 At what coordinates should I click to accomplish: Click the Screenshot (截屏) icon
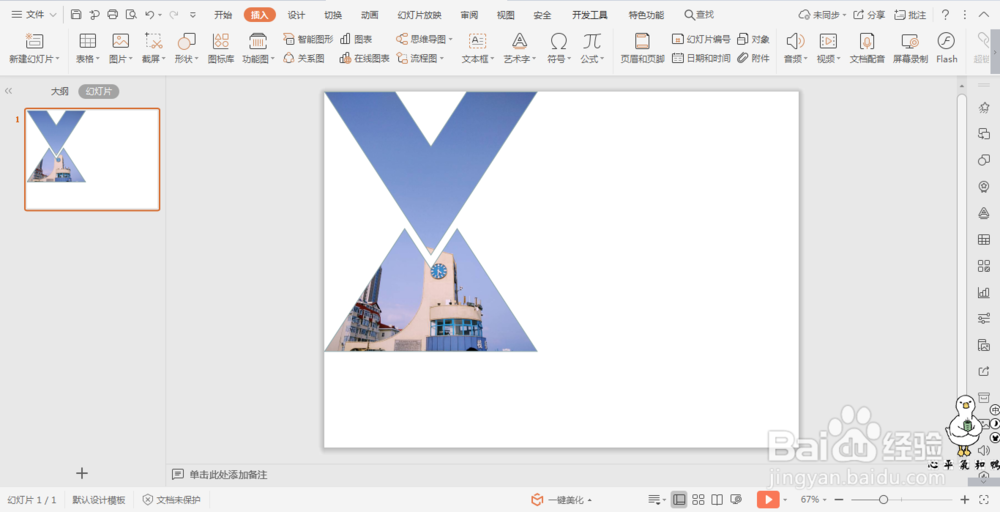click(x=154, y=41)
